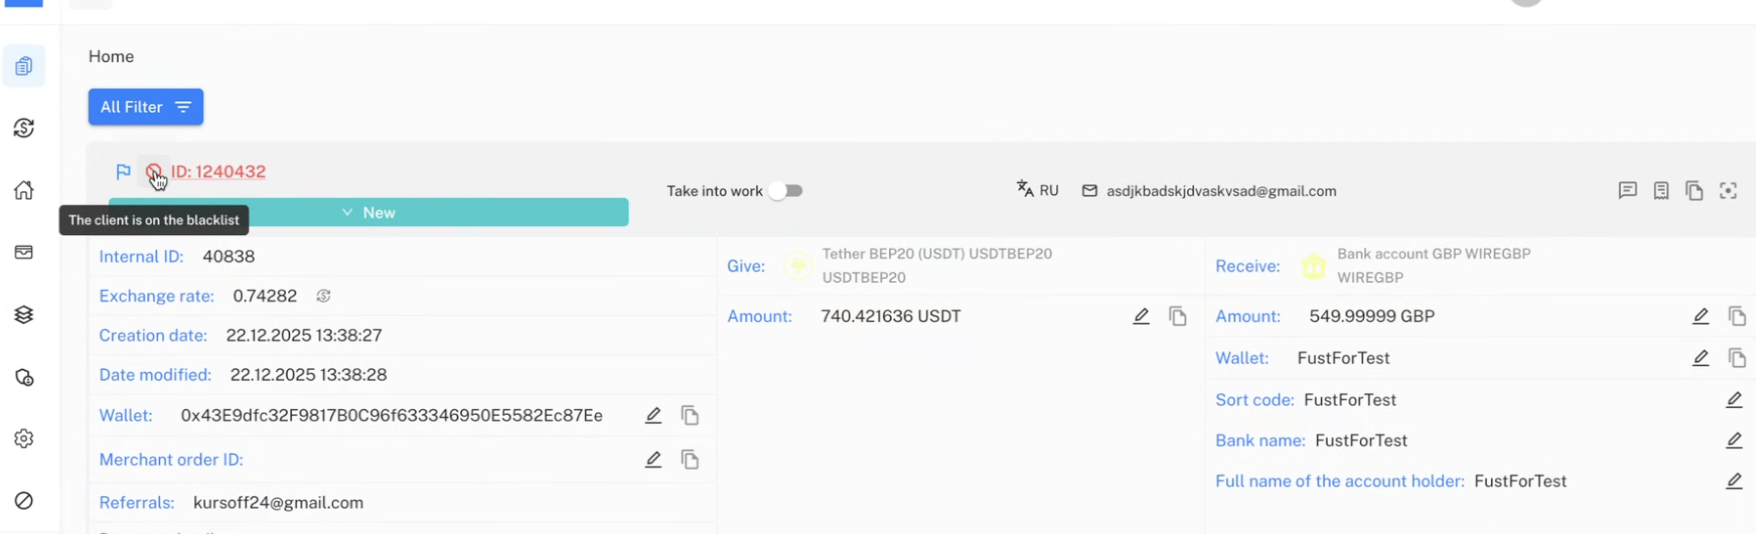This screenshot has width=1756, height=534.
Task: Copy the 740.421636 USDT amount
Action: click(x=1178, y=317)
